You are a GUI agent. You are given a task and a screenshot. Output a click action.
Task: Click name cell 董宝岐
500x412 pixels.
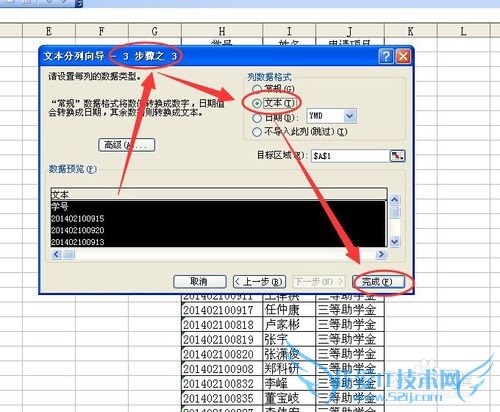pyautogui.click(x=289, y=398)
